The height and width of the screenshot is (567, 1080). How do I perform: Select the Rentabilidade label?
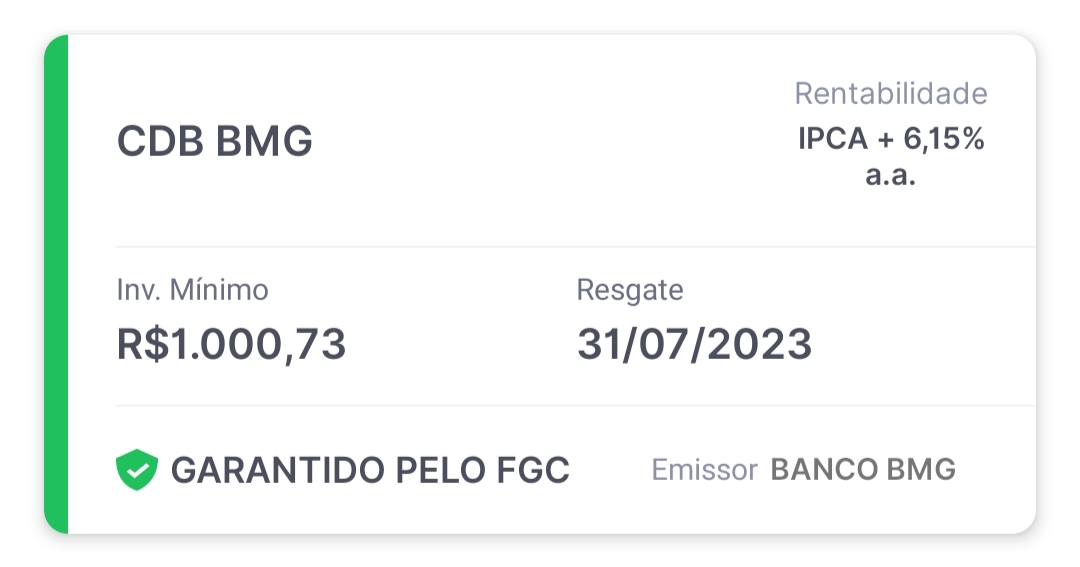[x=891, y=94]
